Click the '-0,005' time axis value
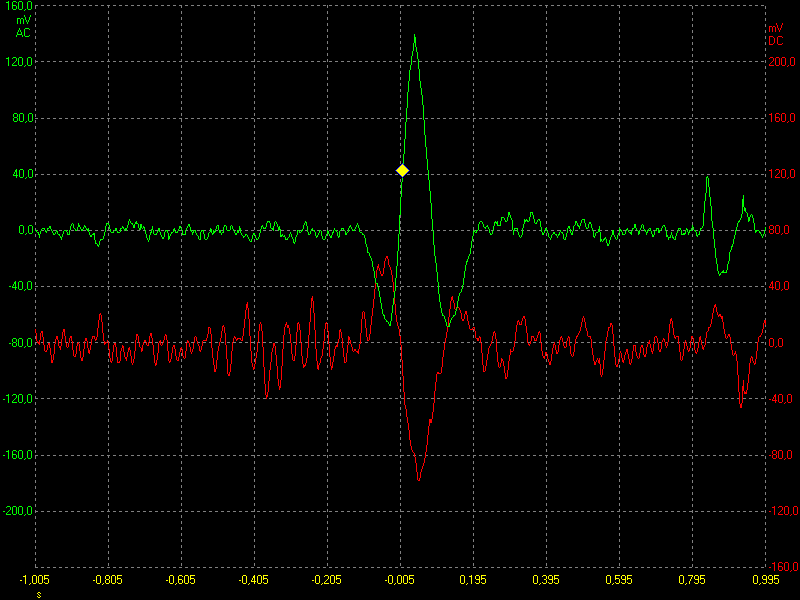Image resolution: width=800 pixels, height=600 pixels. pyautogui.click(x=399, y=580)
